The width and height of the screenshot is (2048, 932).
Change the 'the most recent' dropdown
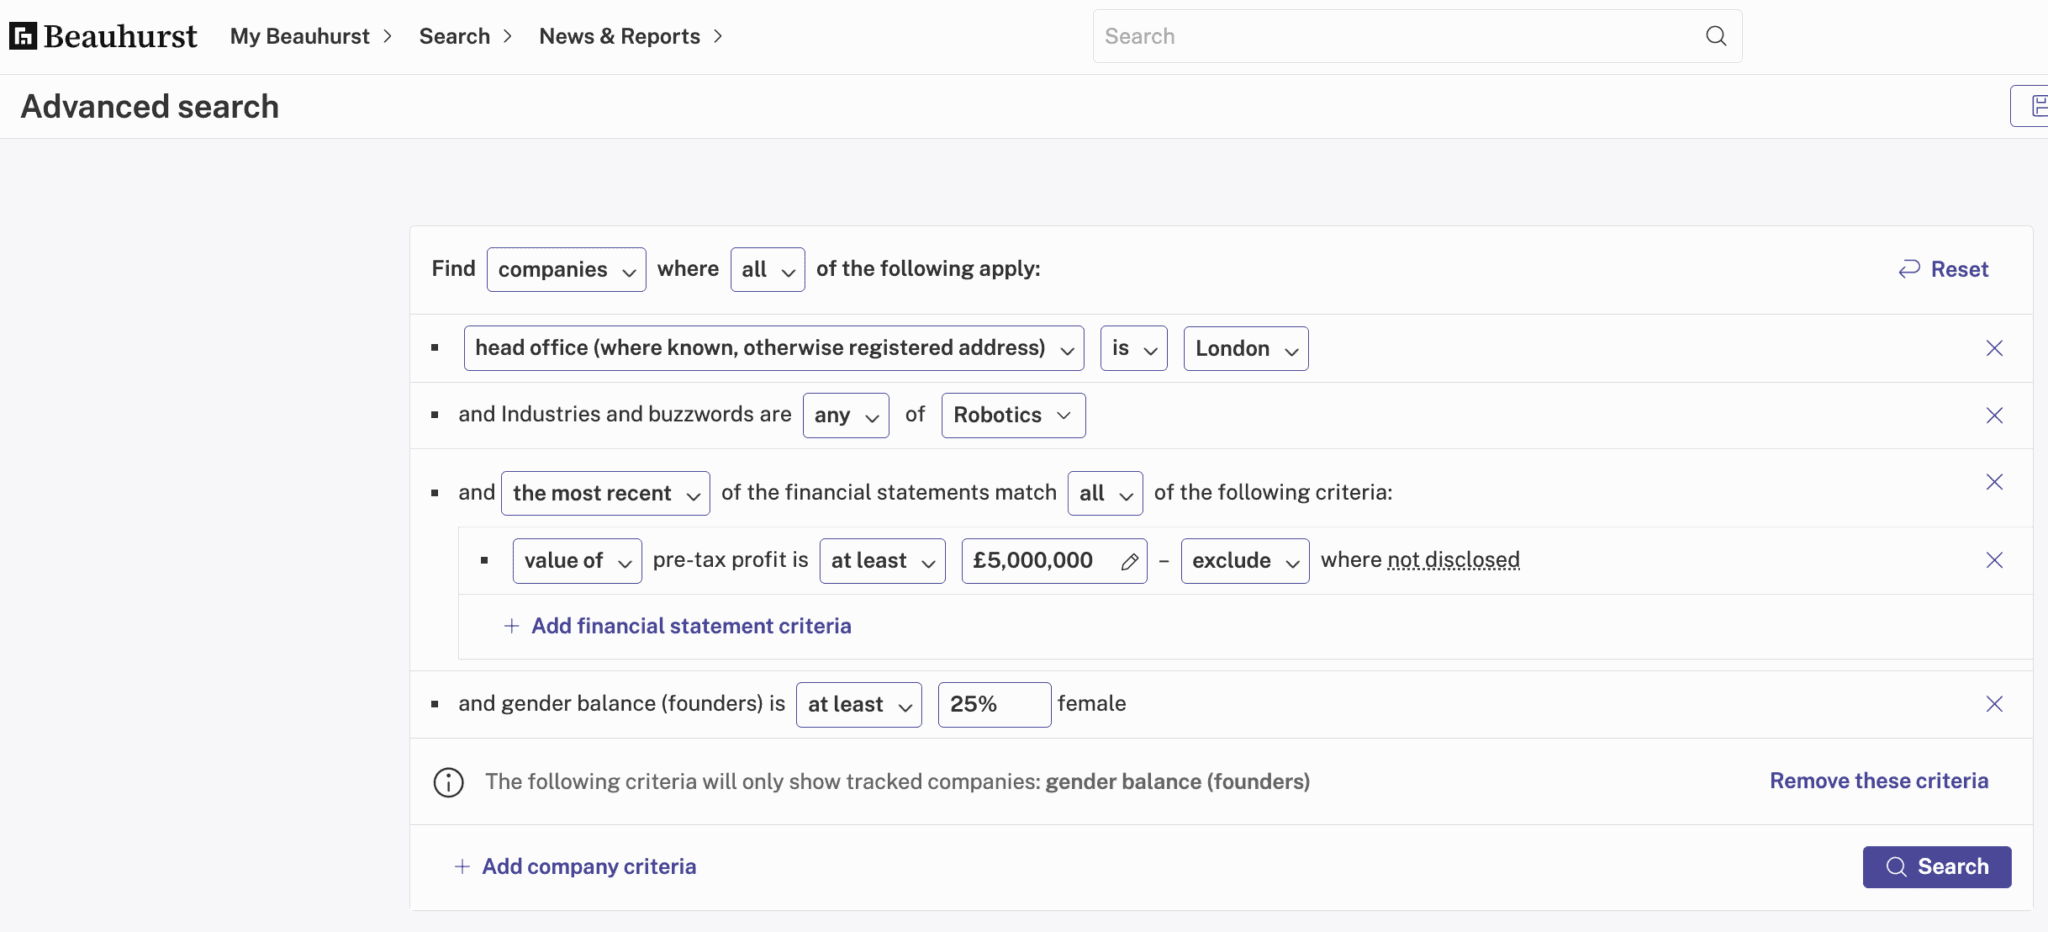[x=605, y=493]
